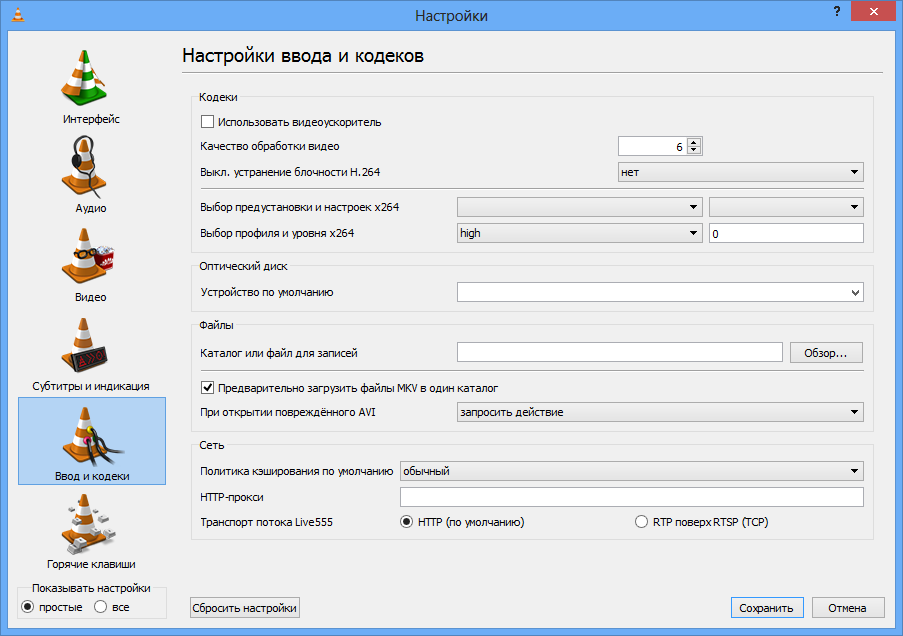The height and width of the screenshot is (636, 903).
Task: Expand the x264 tuning dropdown
Action: tap(786, 207)
